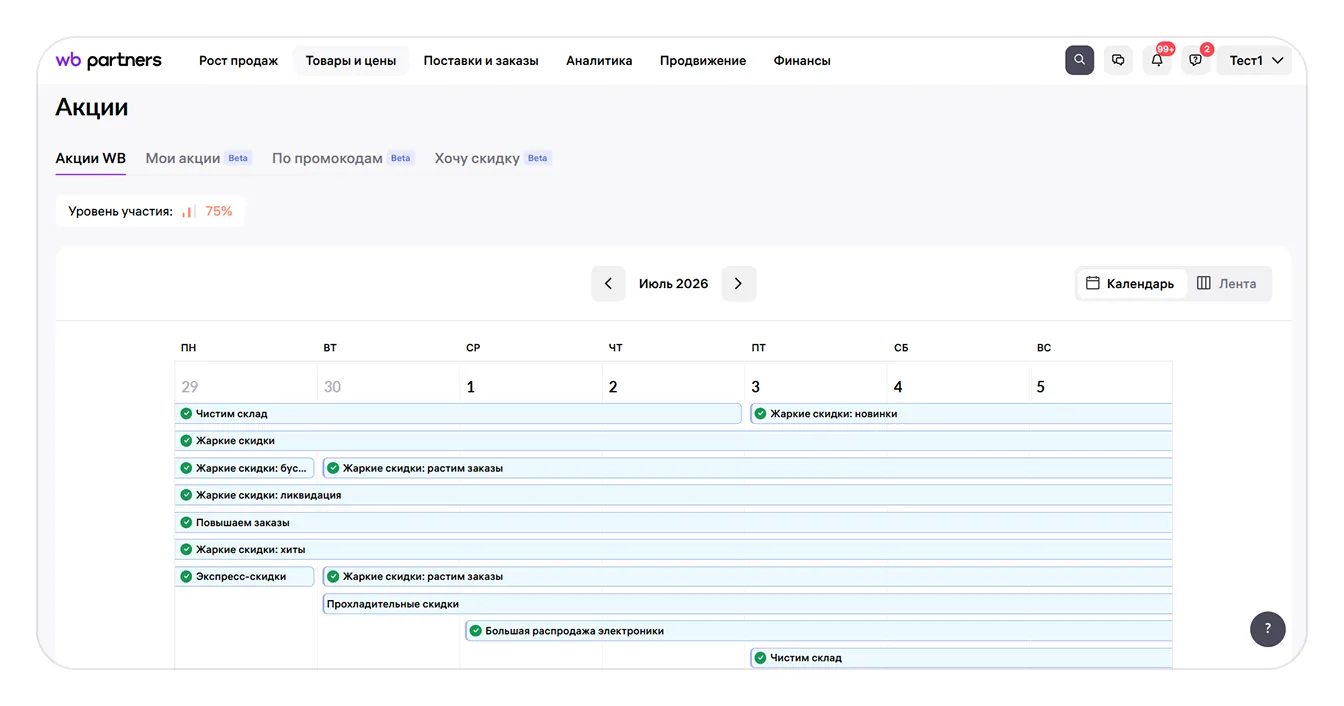Open the Жаркие скидки: новинки promotion
This screenshot has height=706, width=1344.
click(961, 414)
